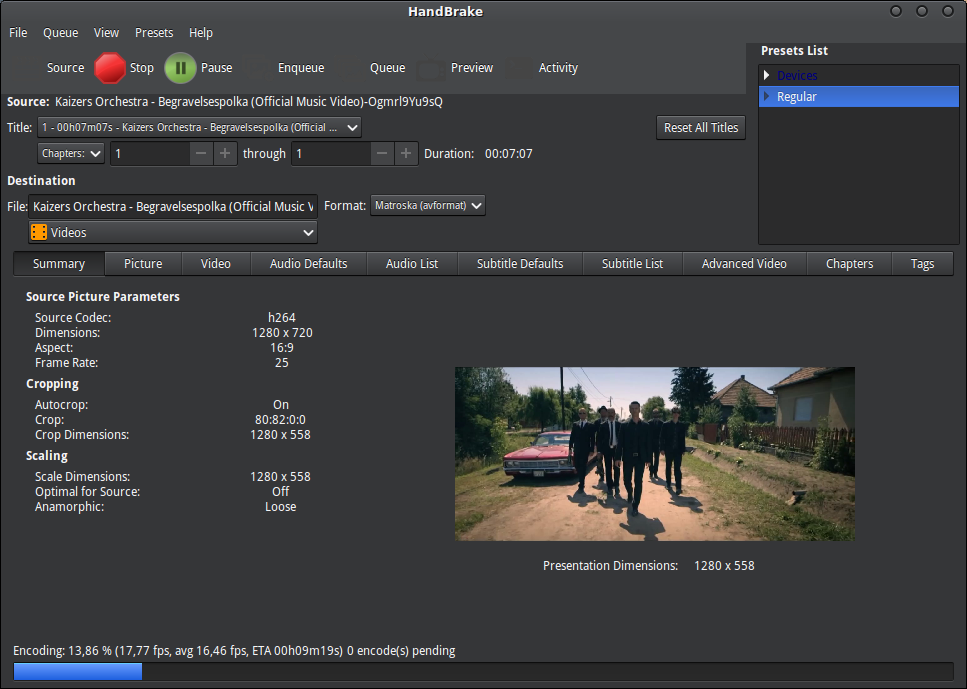Open the Subtitle List tab
The height and width of the screenshot is (689, 967).
coord(632,263)
